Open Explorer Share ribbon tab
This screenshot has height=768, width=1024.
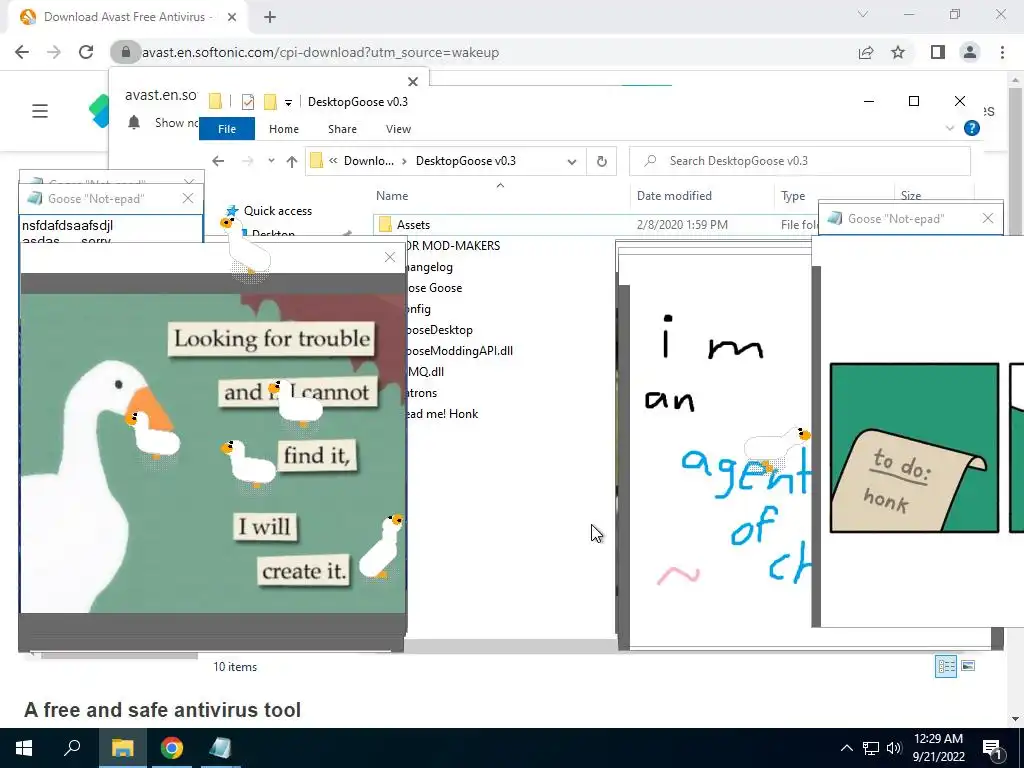click(x=342, y=129)
